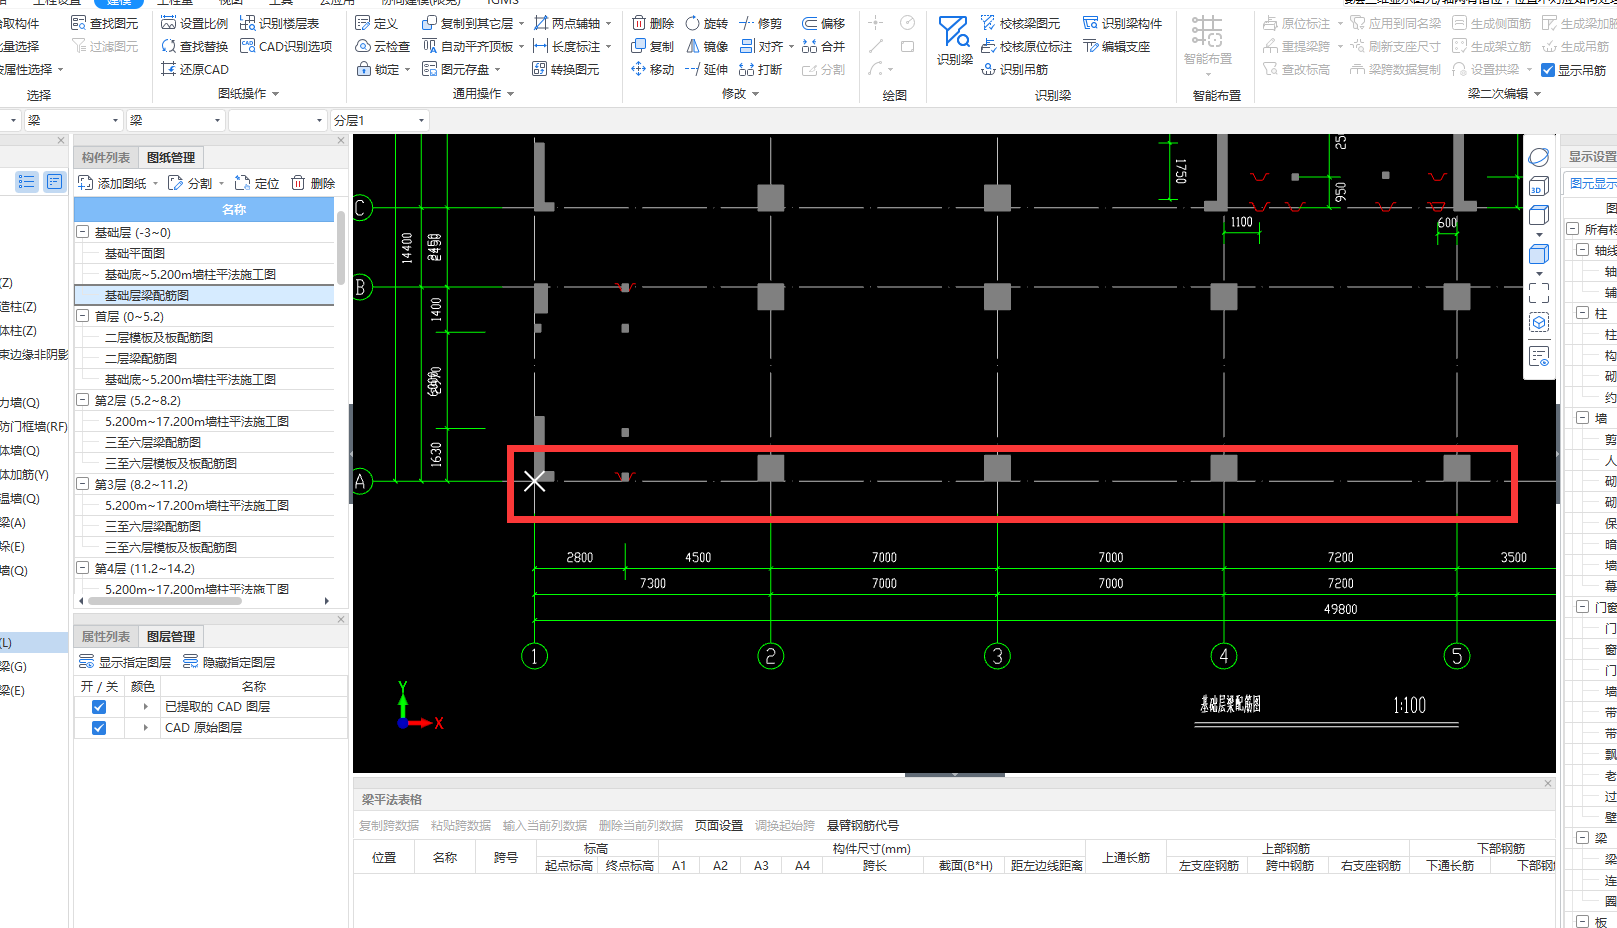Switch to 图层管理 tab

171,636
